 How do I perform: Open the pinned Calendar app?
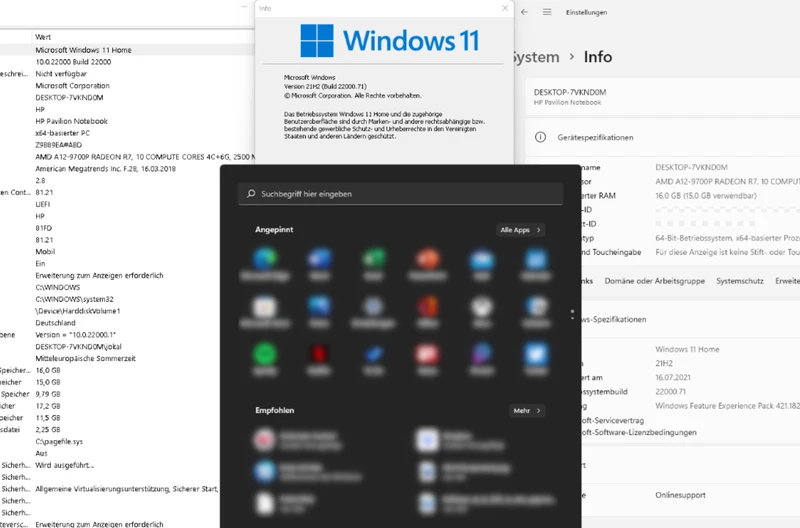536,264
